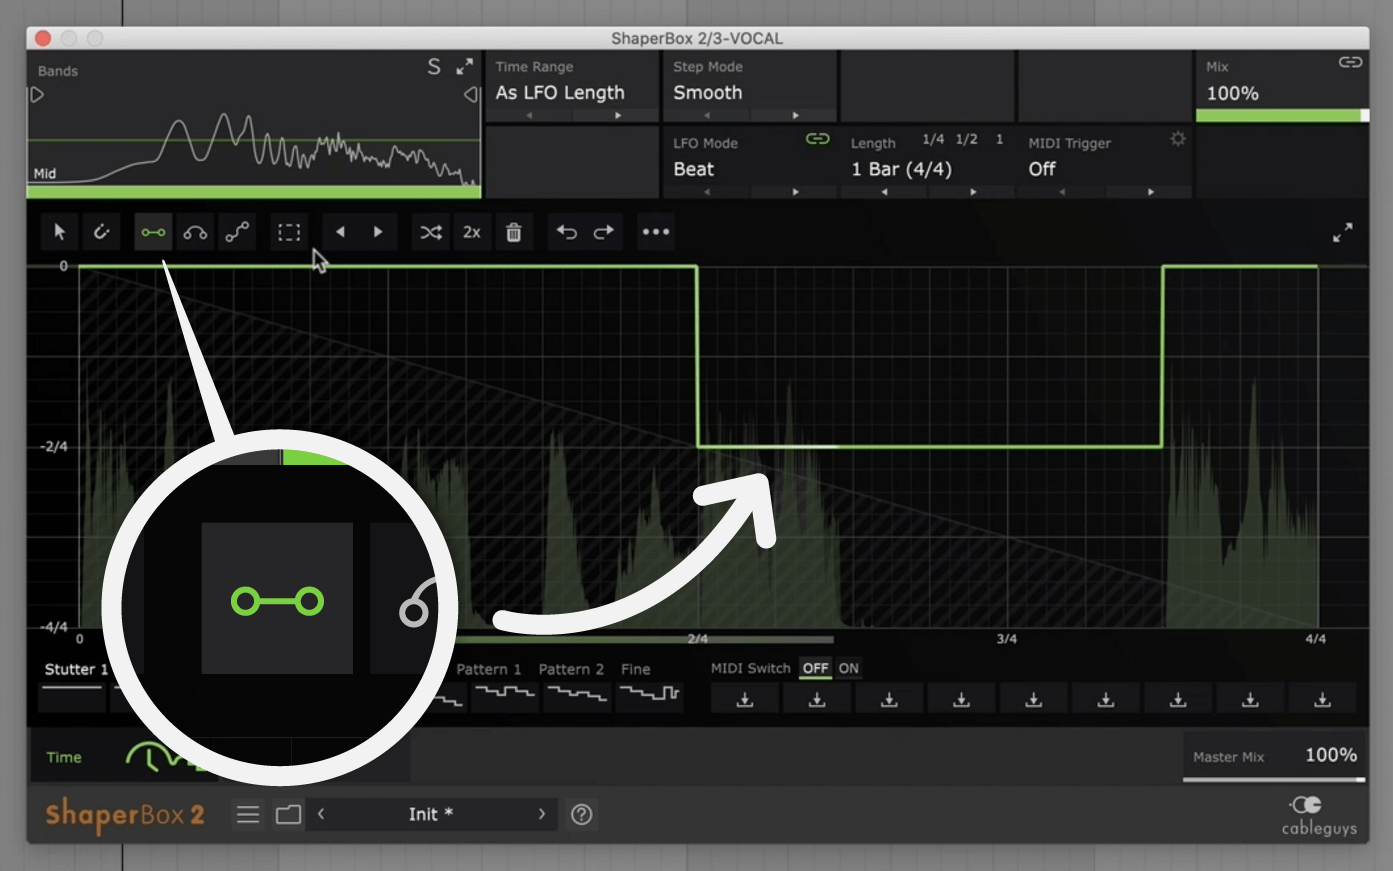Toggle band solo S button

pos(434,67)
